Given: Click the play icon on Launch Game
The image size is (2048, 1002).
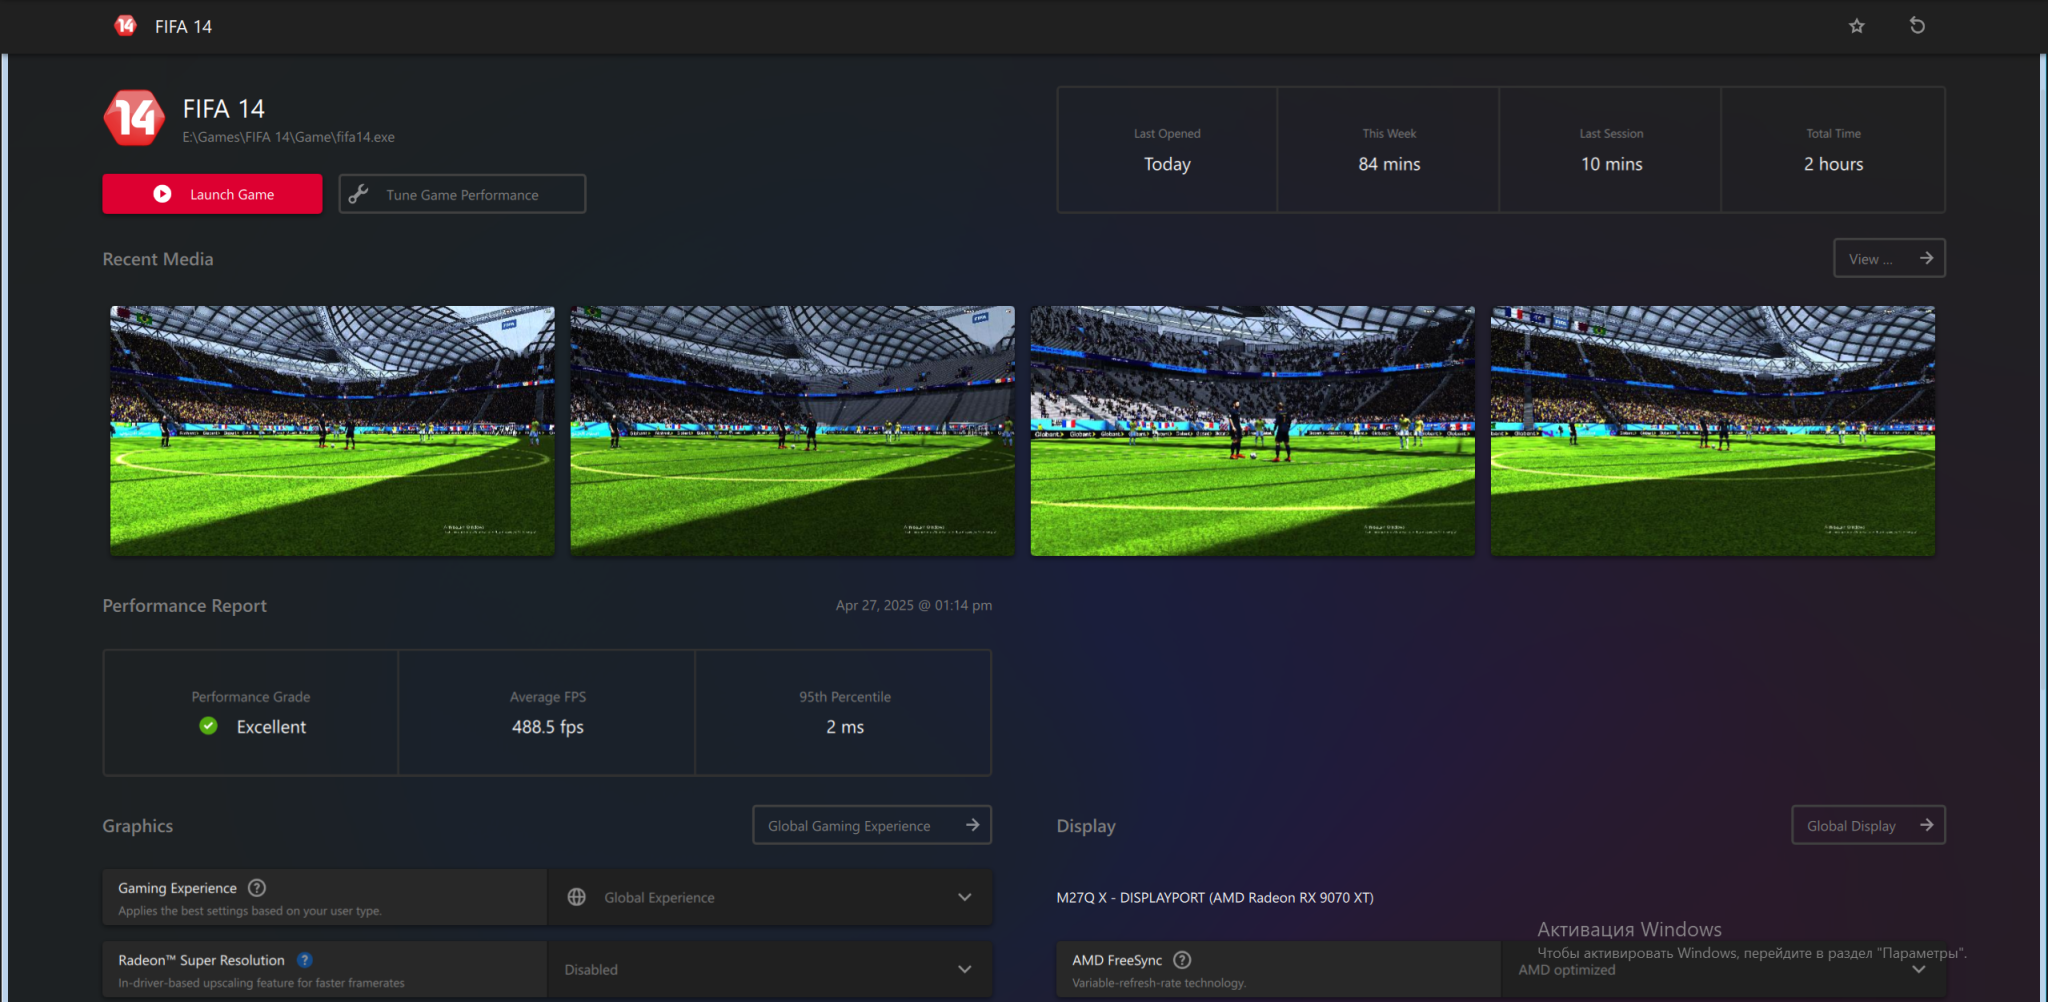Looking at the screenshot, I should [x=162, y=194].
